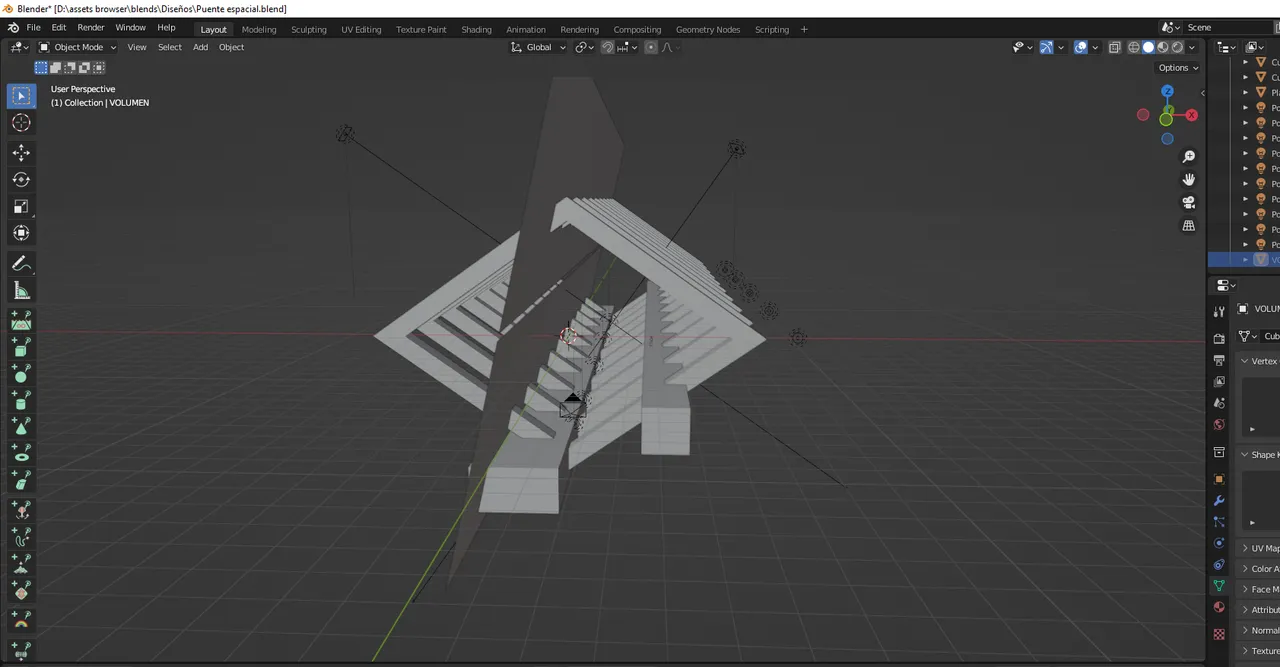
Task: Open the World properties tab
Action: point(1219,425)
